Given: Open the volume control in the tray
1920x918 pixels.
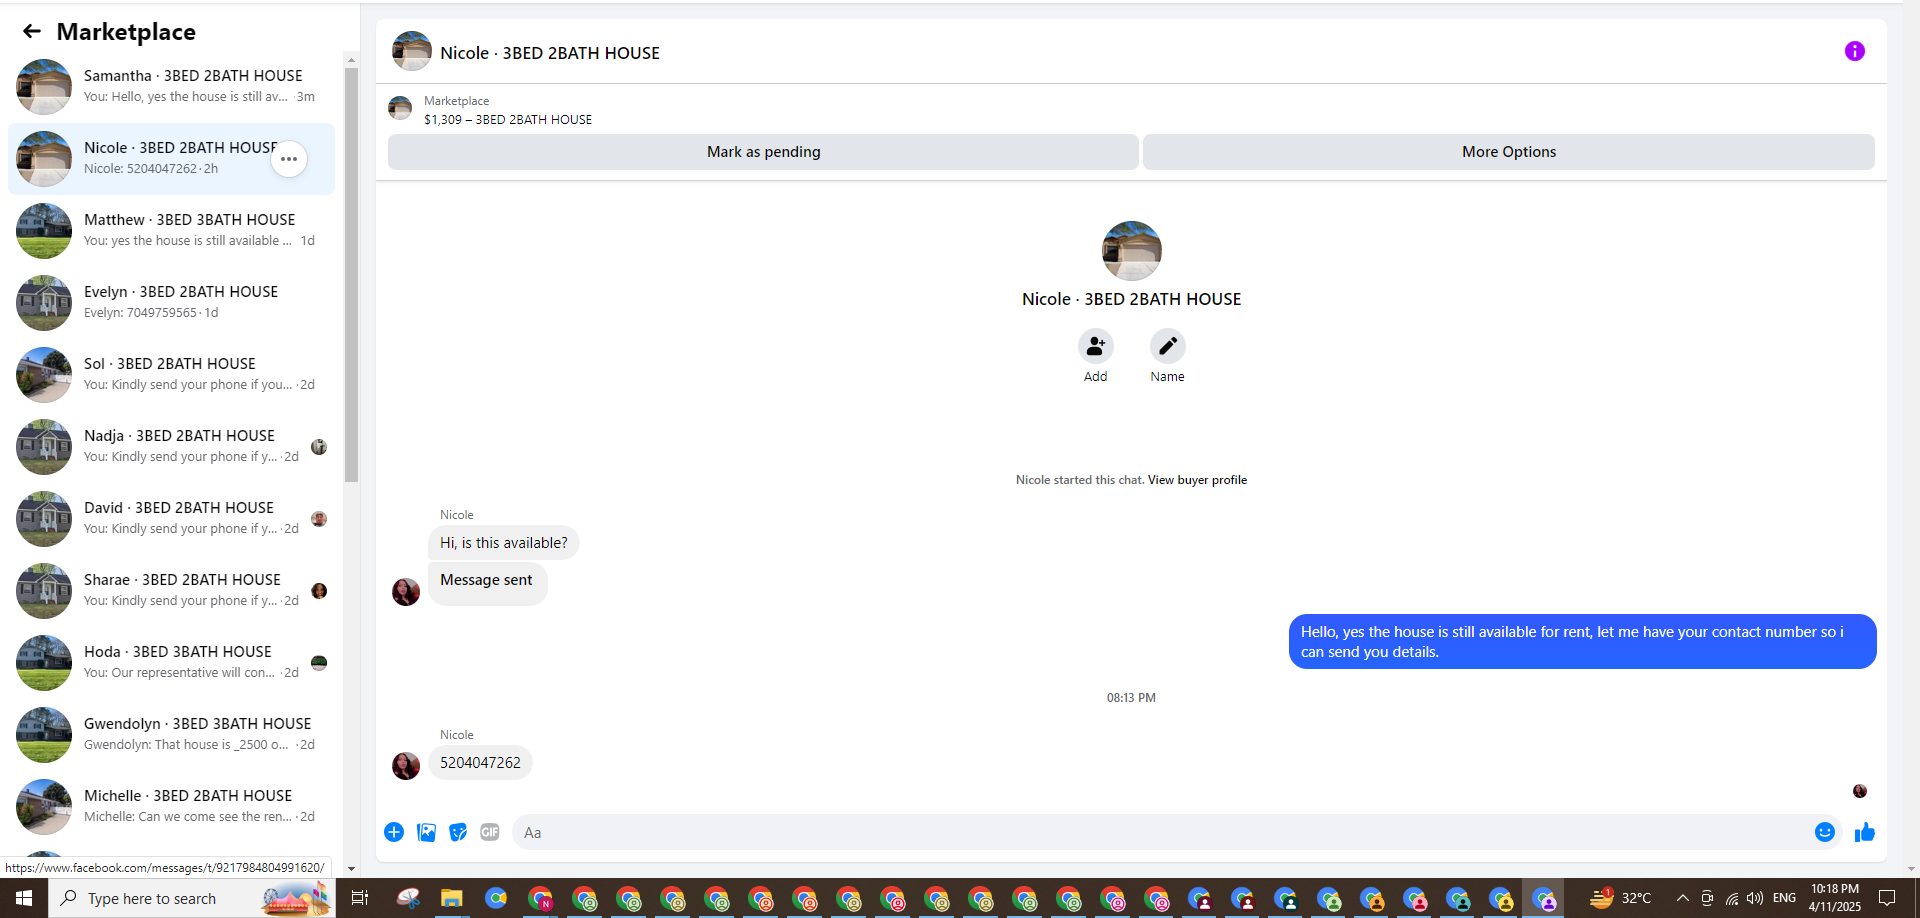Looking at the screenshot, I should [x=1755, y=898].
